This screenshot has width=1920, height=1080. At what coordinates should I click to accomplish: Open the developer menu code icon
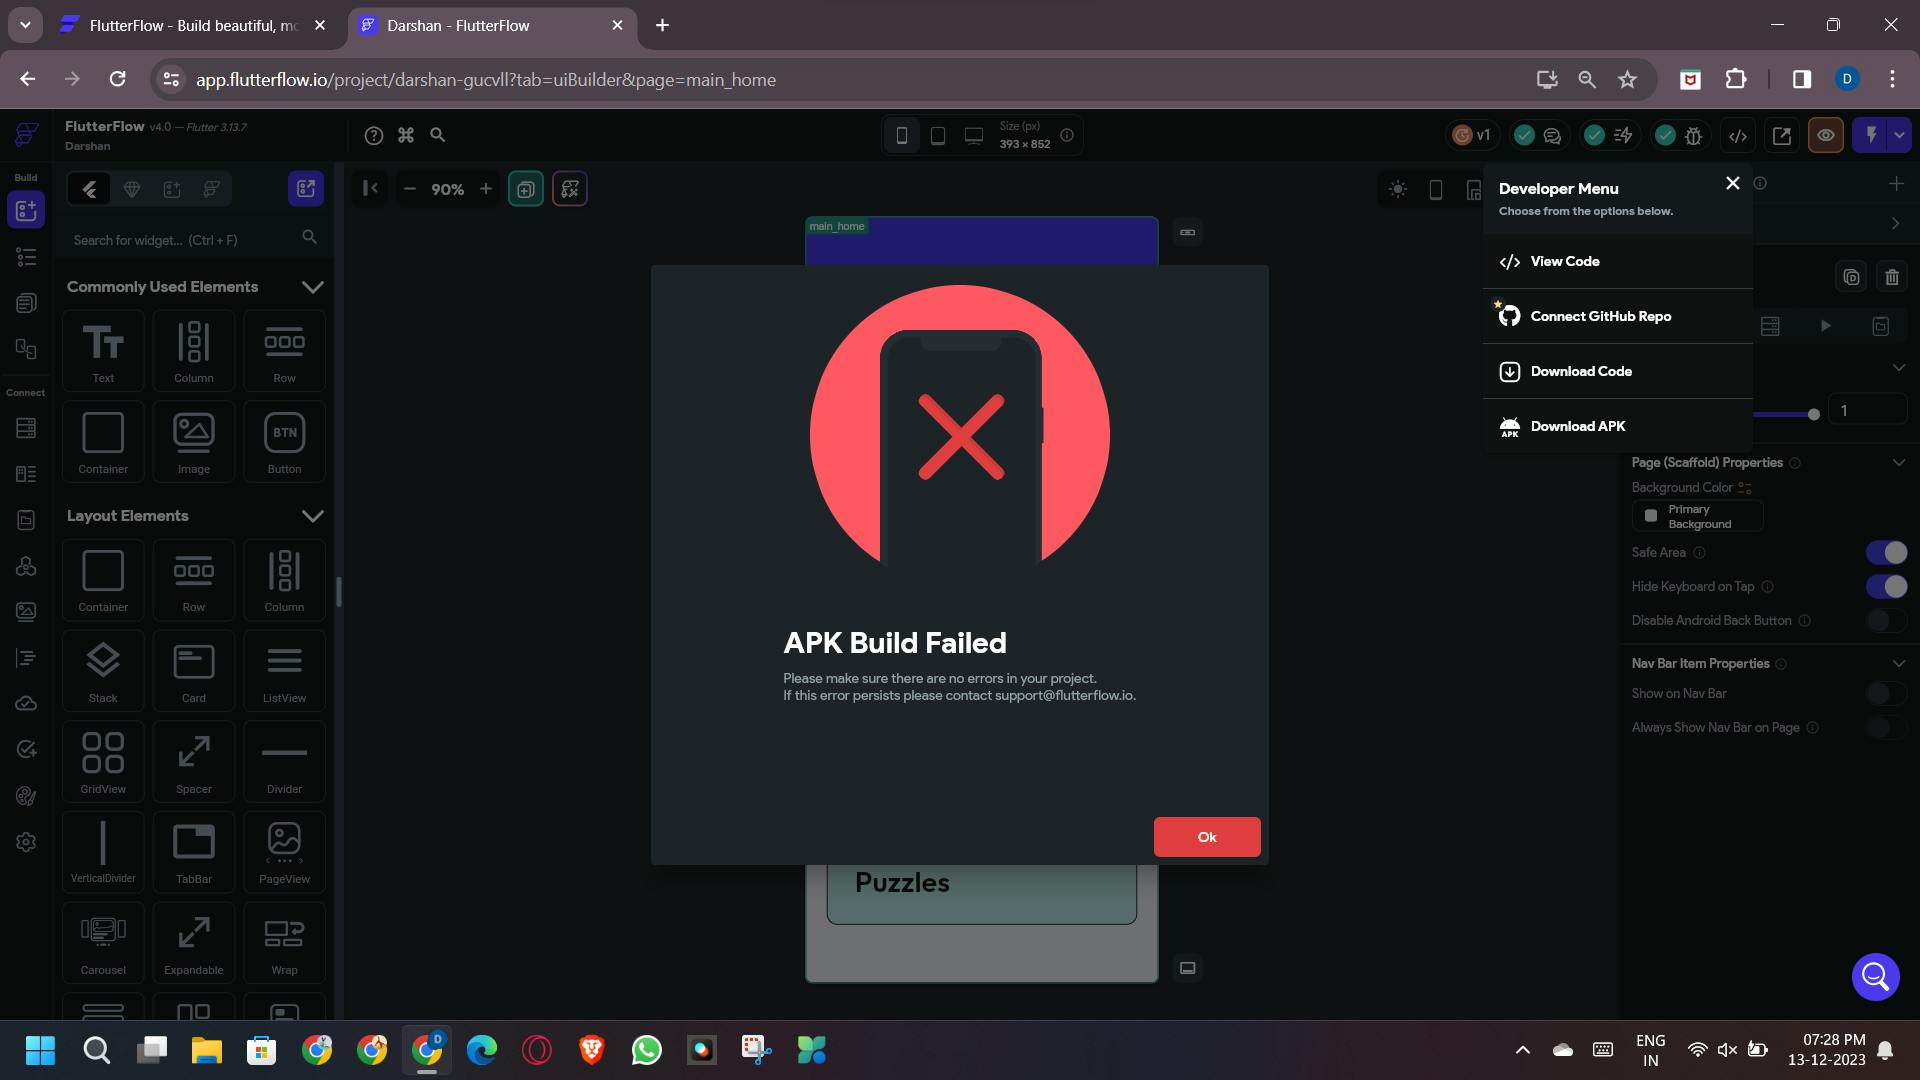pyautogui.click(x=1738, y=135)
